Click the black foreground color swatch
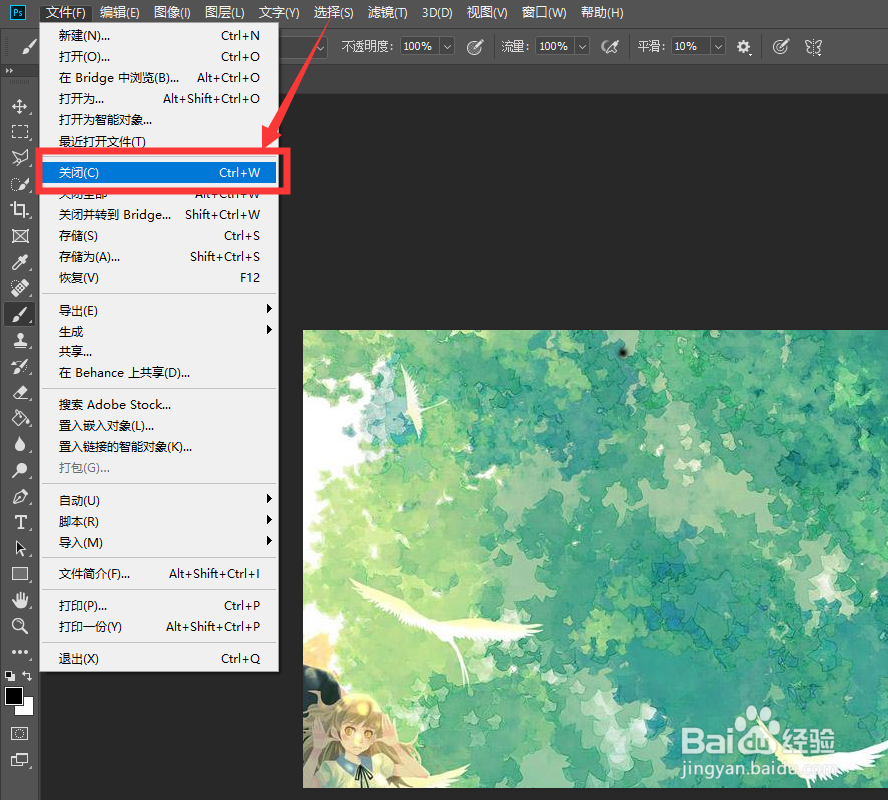The image size is (888, 800). point(14,696)
